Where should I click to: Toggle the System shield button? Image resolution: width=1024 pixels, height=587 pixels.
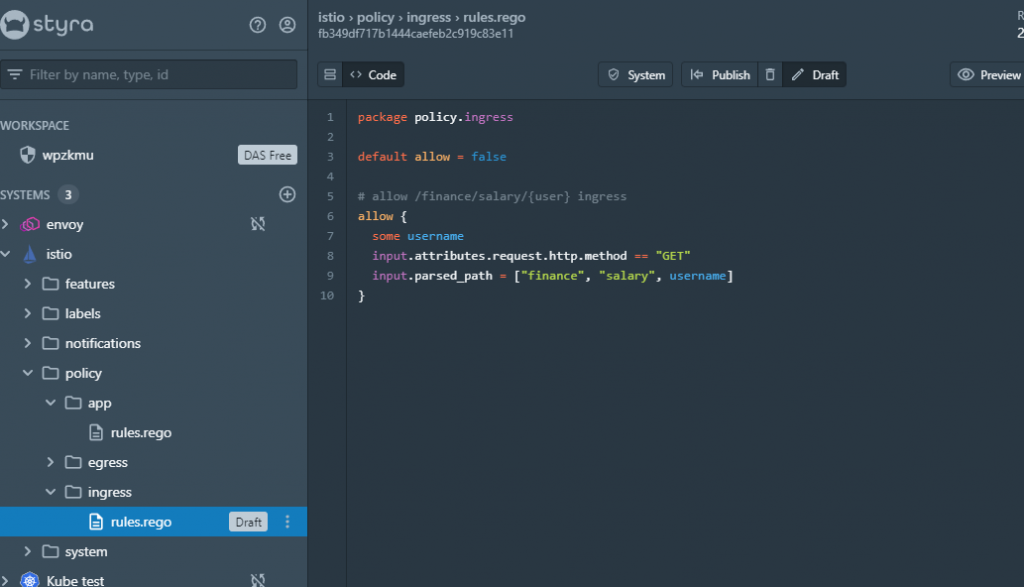point(635,74)
